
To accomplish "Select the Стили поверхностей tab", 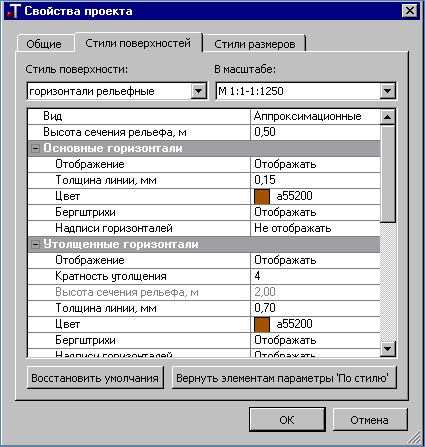I will coord(138,43).
